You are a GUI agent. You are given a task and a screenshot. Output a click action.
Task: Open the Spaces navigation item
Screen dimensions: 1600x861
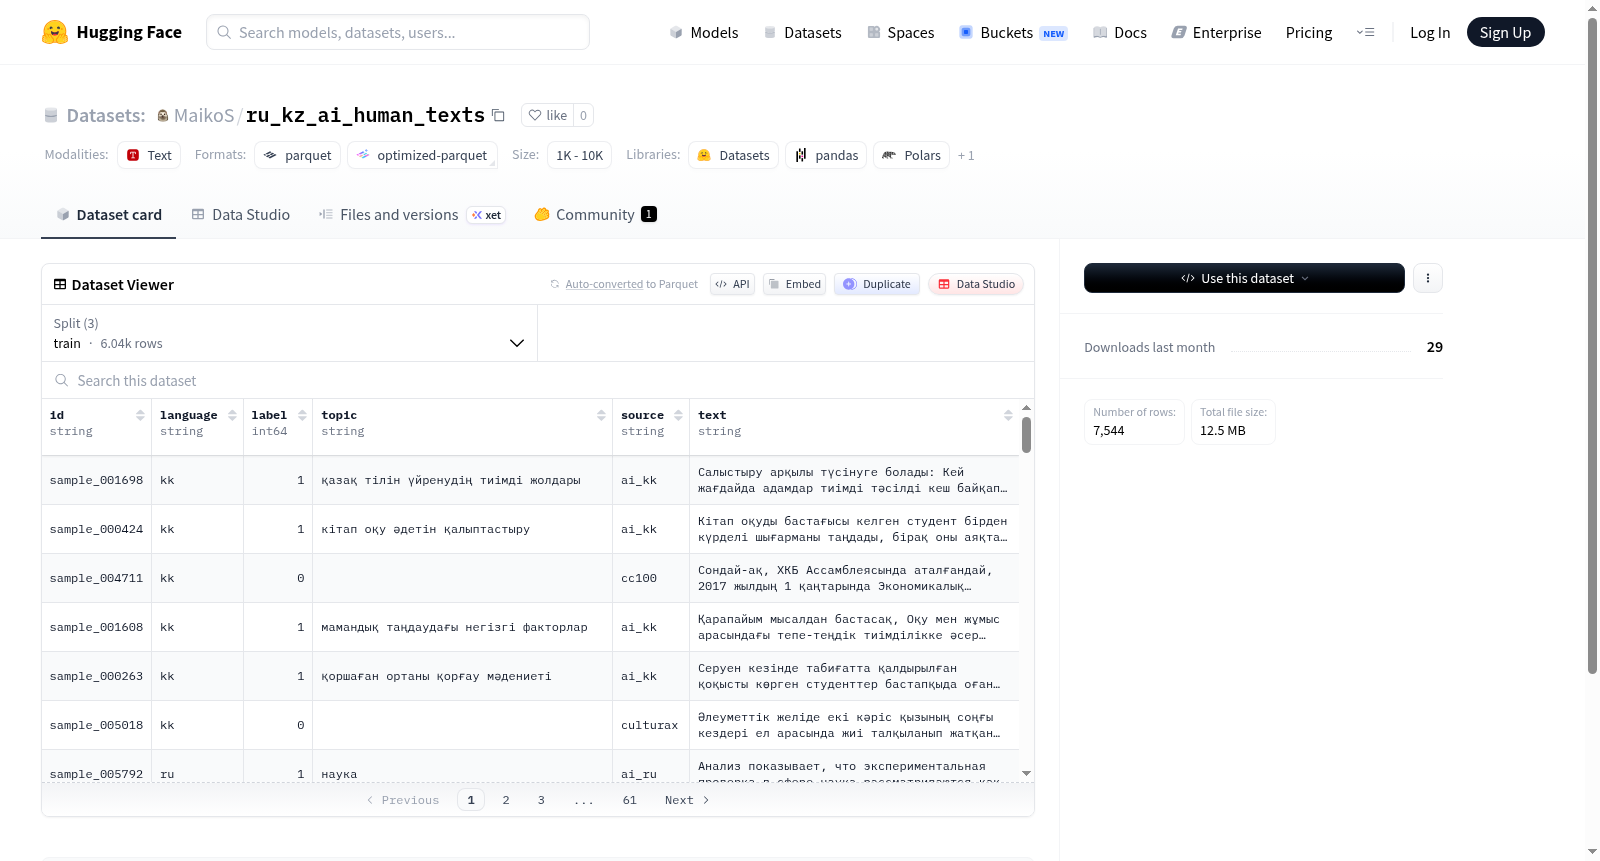901,32
